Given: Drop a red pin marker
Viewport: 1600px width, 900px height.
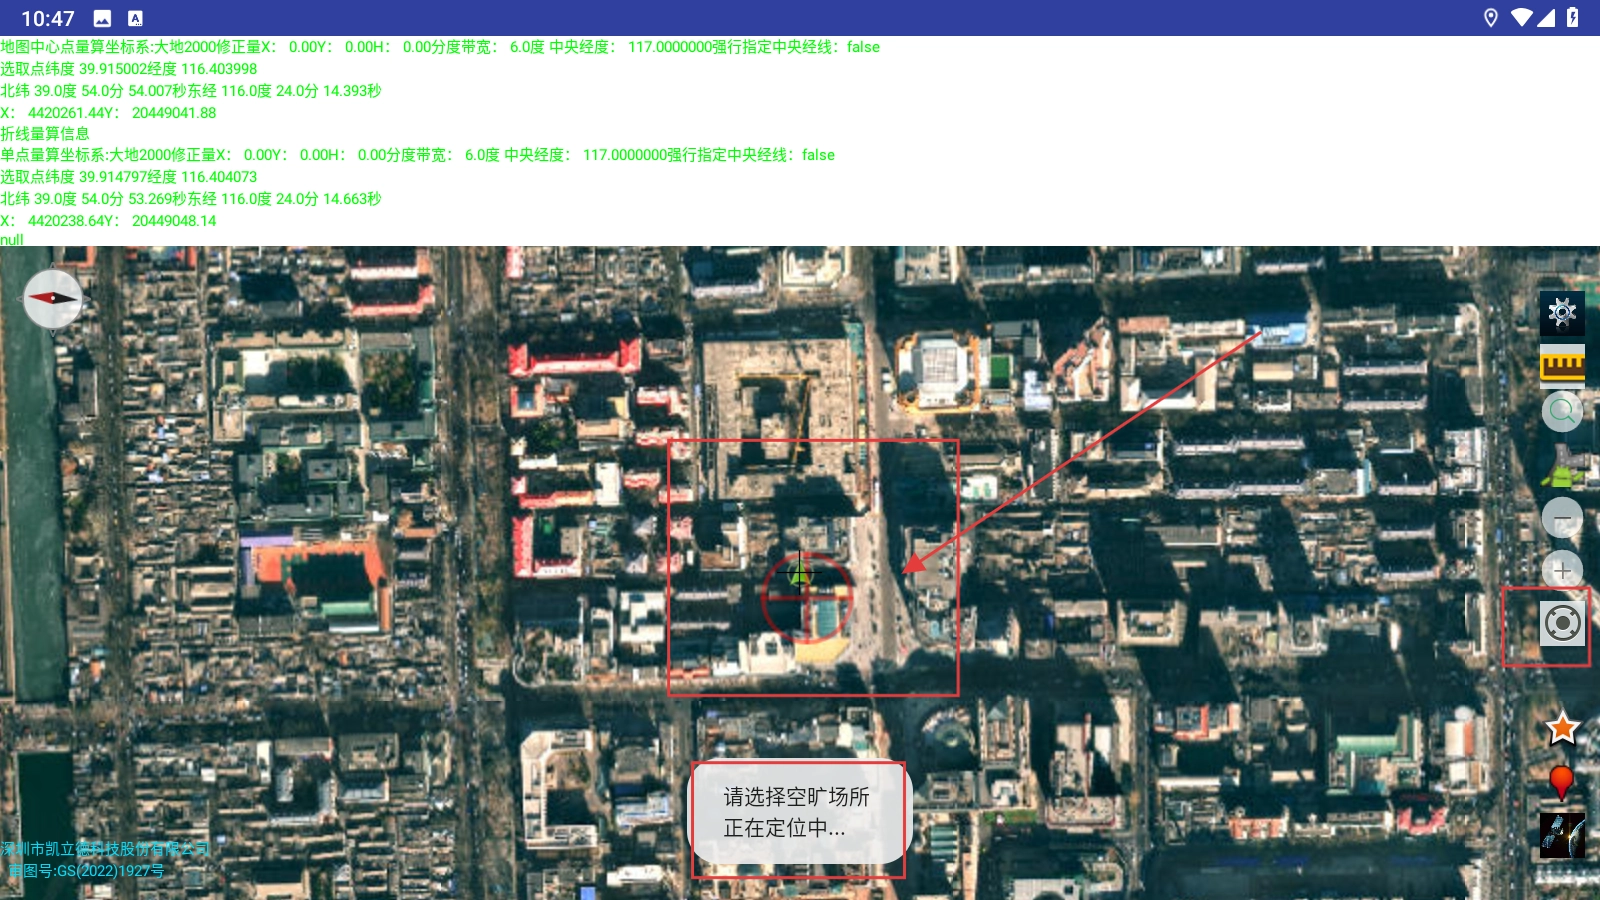Looking at the screenshot, I should click(1561, 782).
